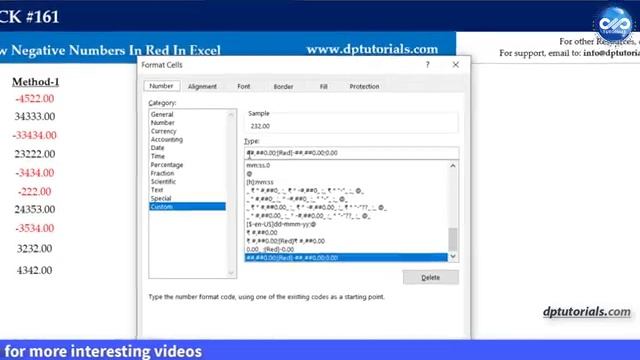Select the 0.00_ ;[Red]-0.00 format code
The width and height of the screenshot is (640, 360).
[x=270, y=249]
